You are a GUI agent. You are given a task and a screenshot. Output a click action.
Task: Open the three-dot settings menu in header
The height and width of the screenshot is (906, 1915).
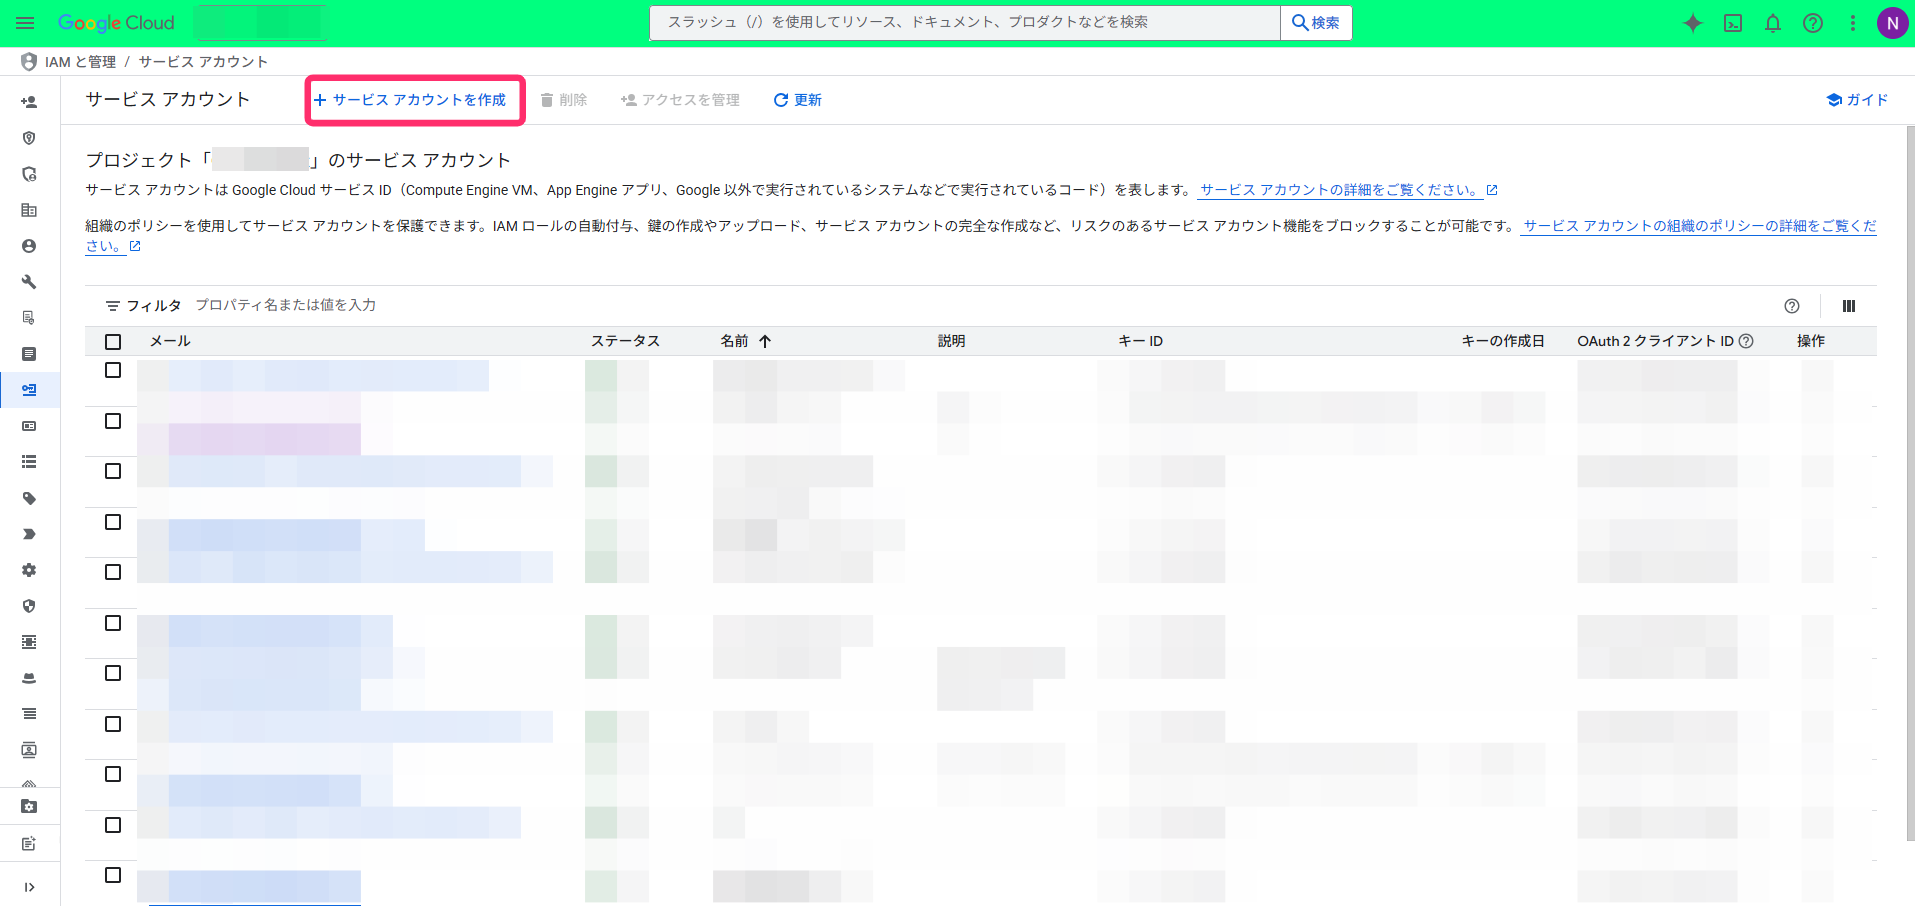click(1853, 23)
